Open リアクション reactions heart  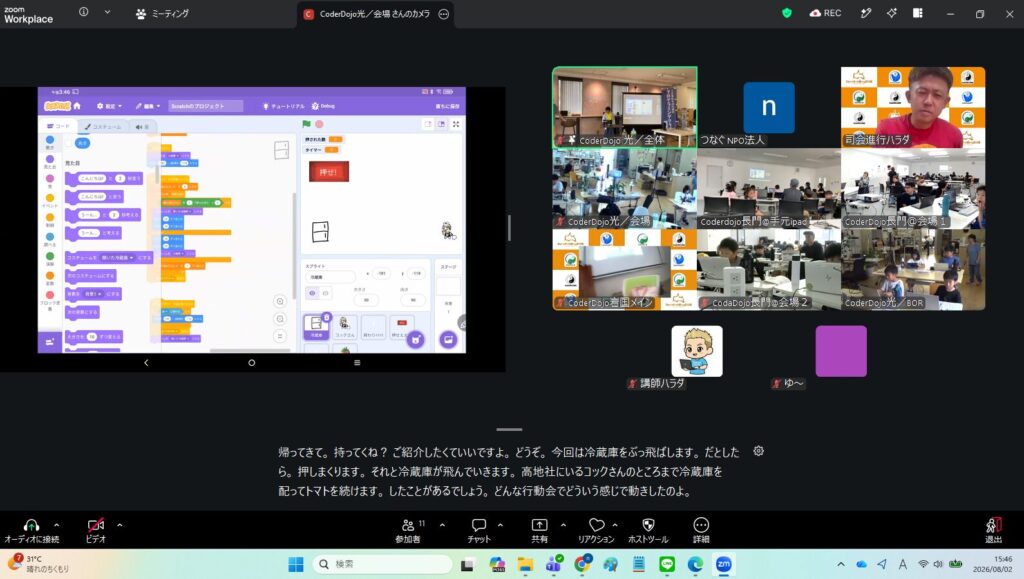coord(596,531)
